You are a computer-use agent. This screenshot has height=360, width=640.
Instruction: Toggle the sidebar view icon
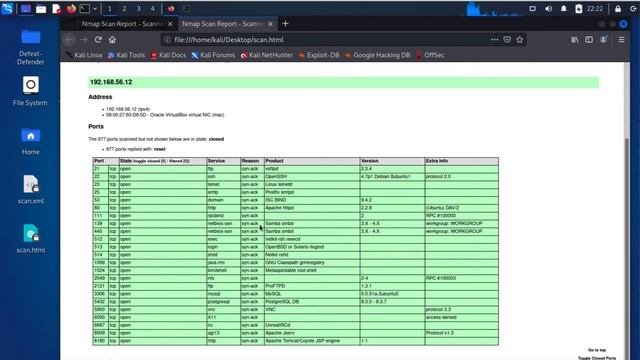589,40
